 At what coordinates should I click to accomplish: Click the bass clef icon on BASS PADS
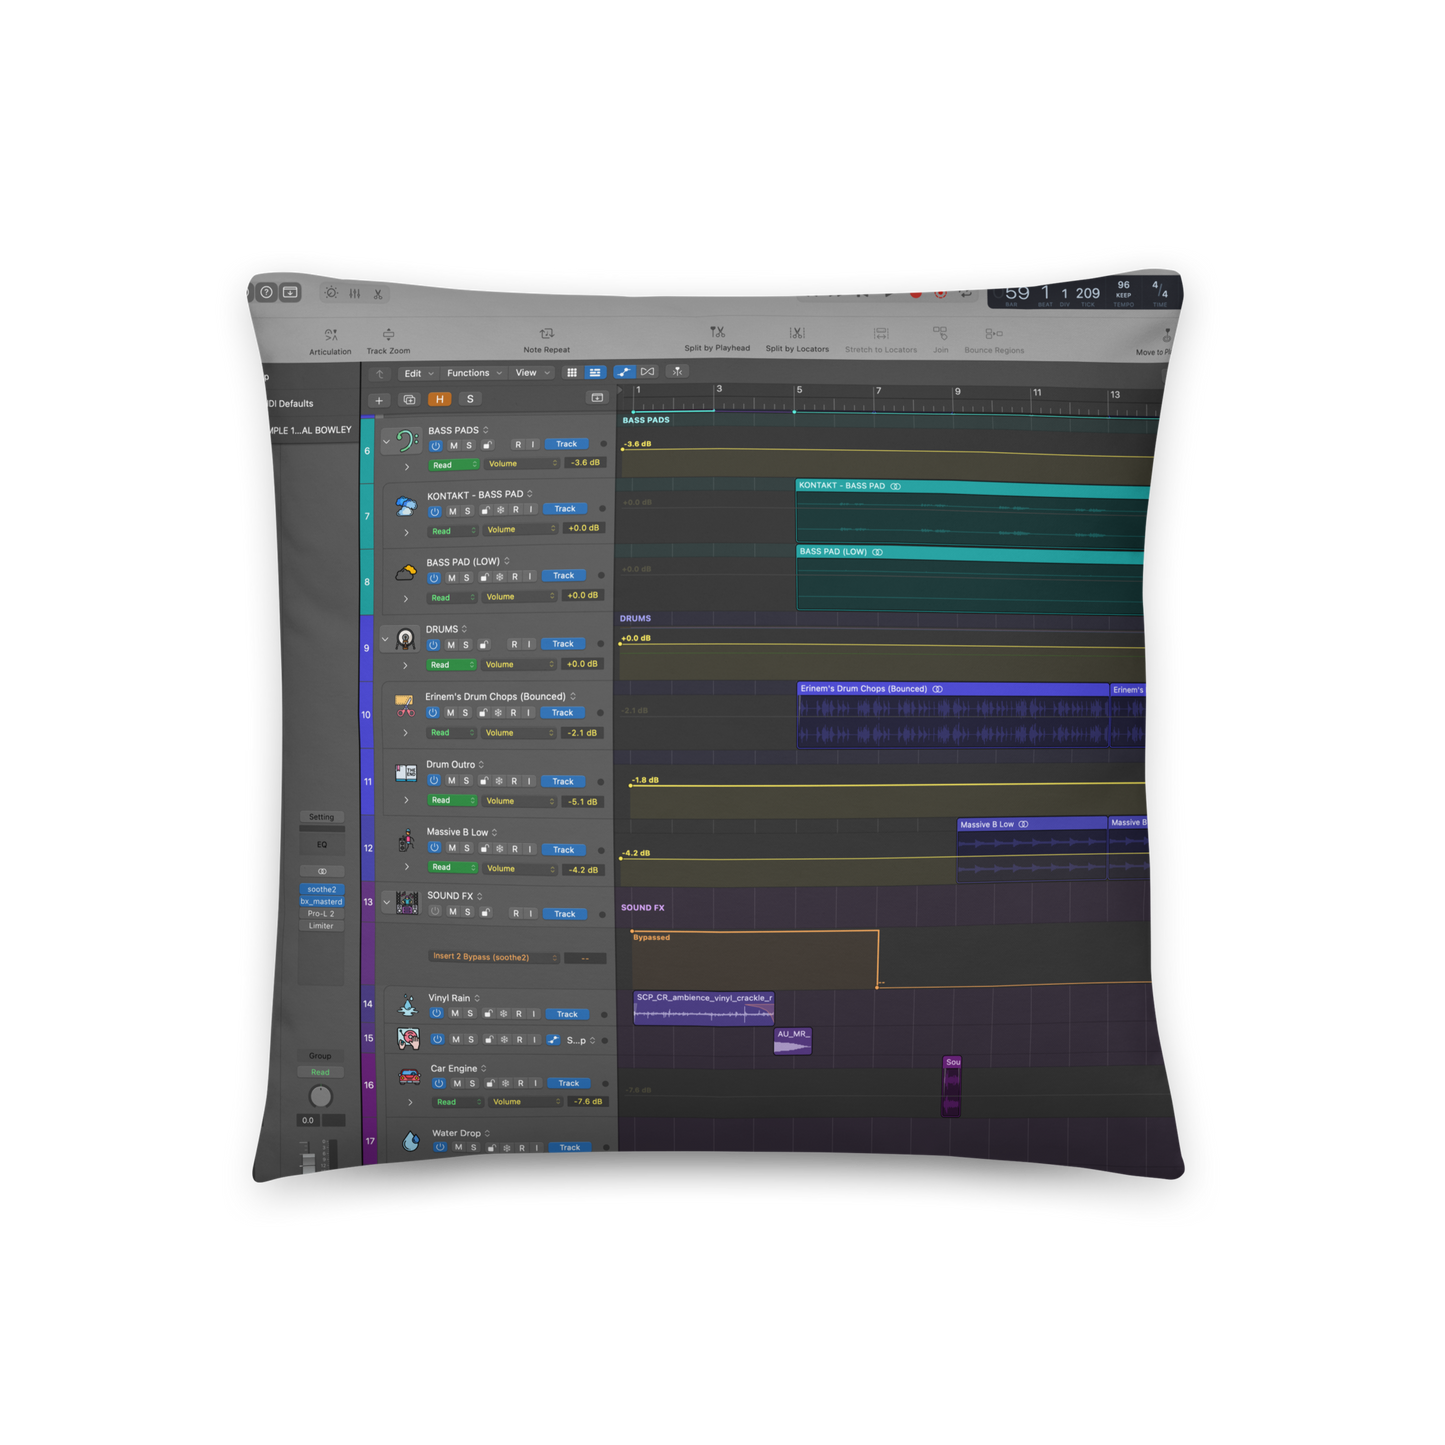coord(406,441)
